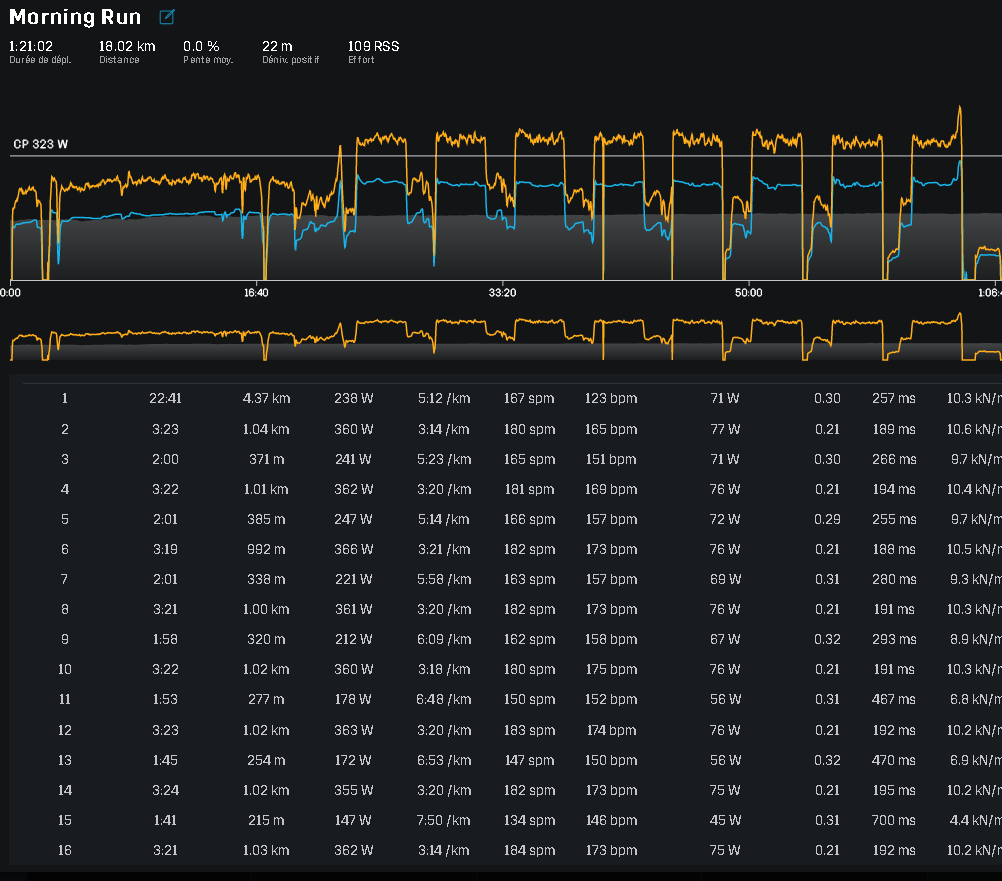
Task: Click lap 15 ground time 700 ms
Action: 894,820
